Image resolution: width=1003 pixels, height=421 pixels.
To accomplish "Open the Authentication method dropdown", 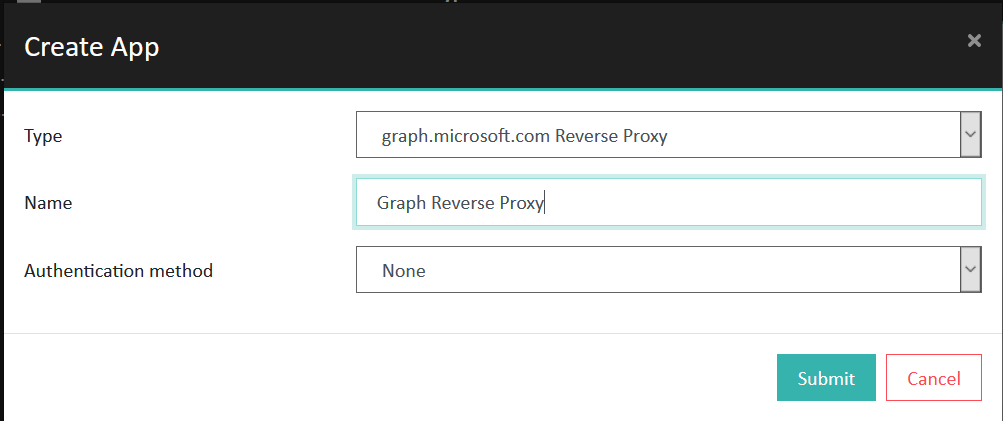I will pyautogui.click(x=668, y=270).
